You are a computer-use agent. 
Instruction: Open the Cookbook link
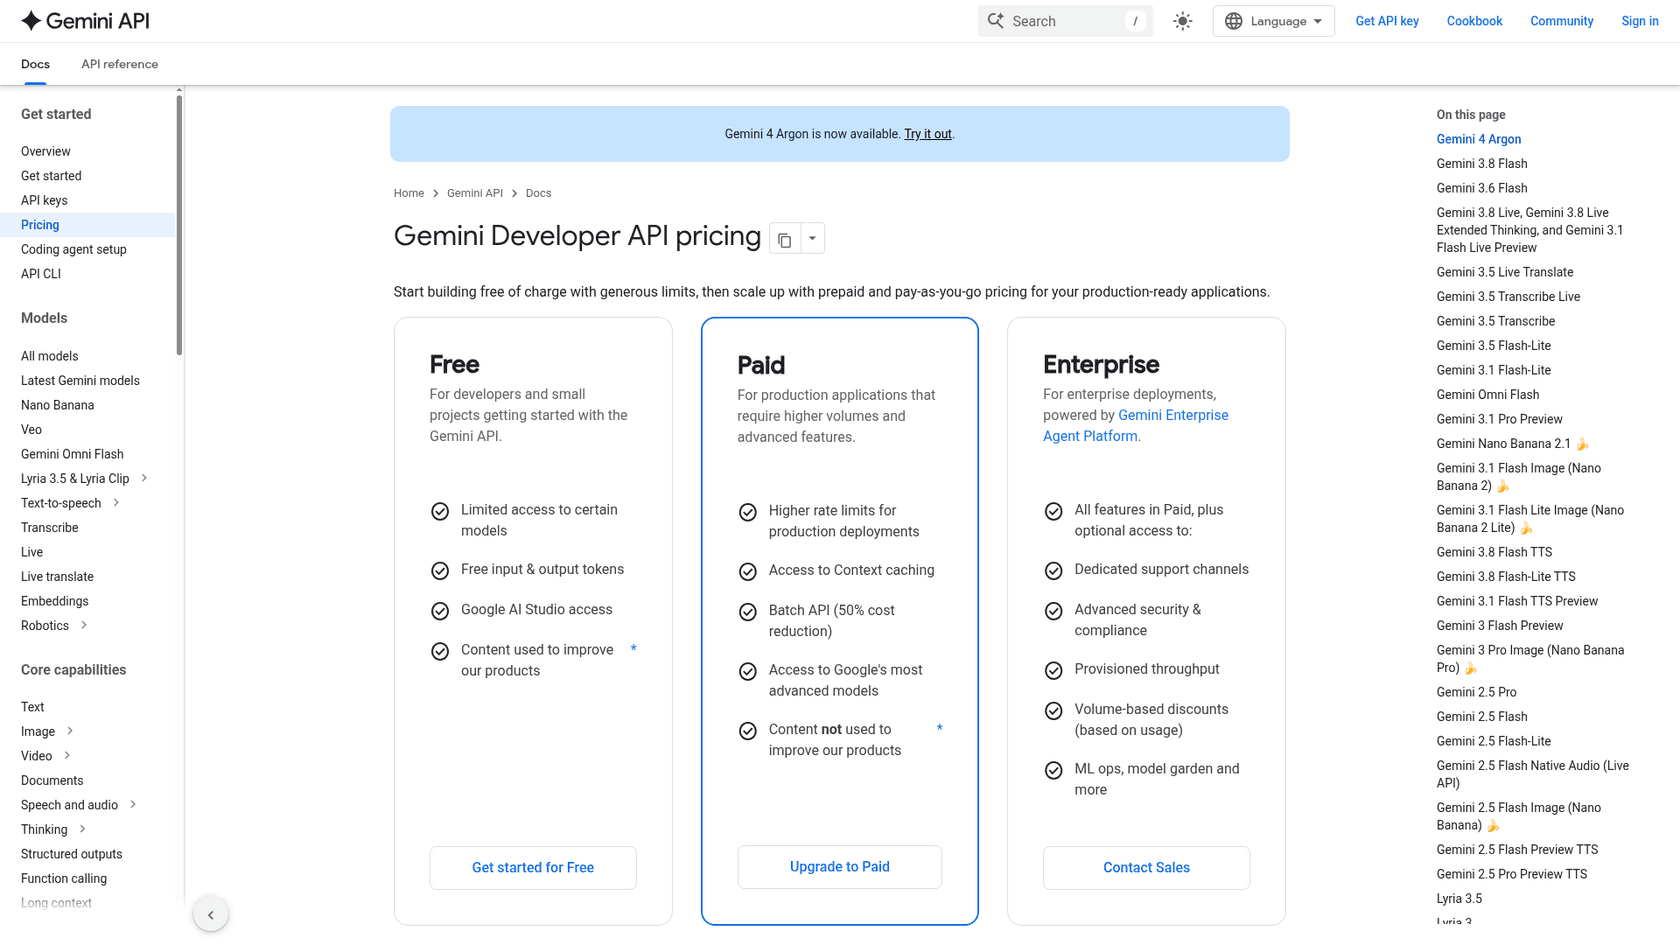1474,21
